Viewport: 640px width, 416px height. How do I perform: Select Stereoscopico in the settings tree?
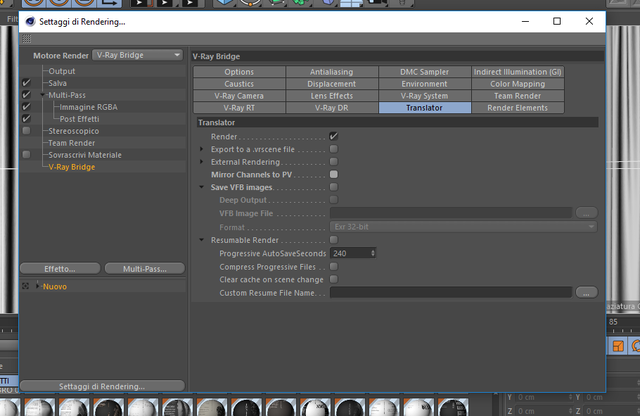pos(73,131)
